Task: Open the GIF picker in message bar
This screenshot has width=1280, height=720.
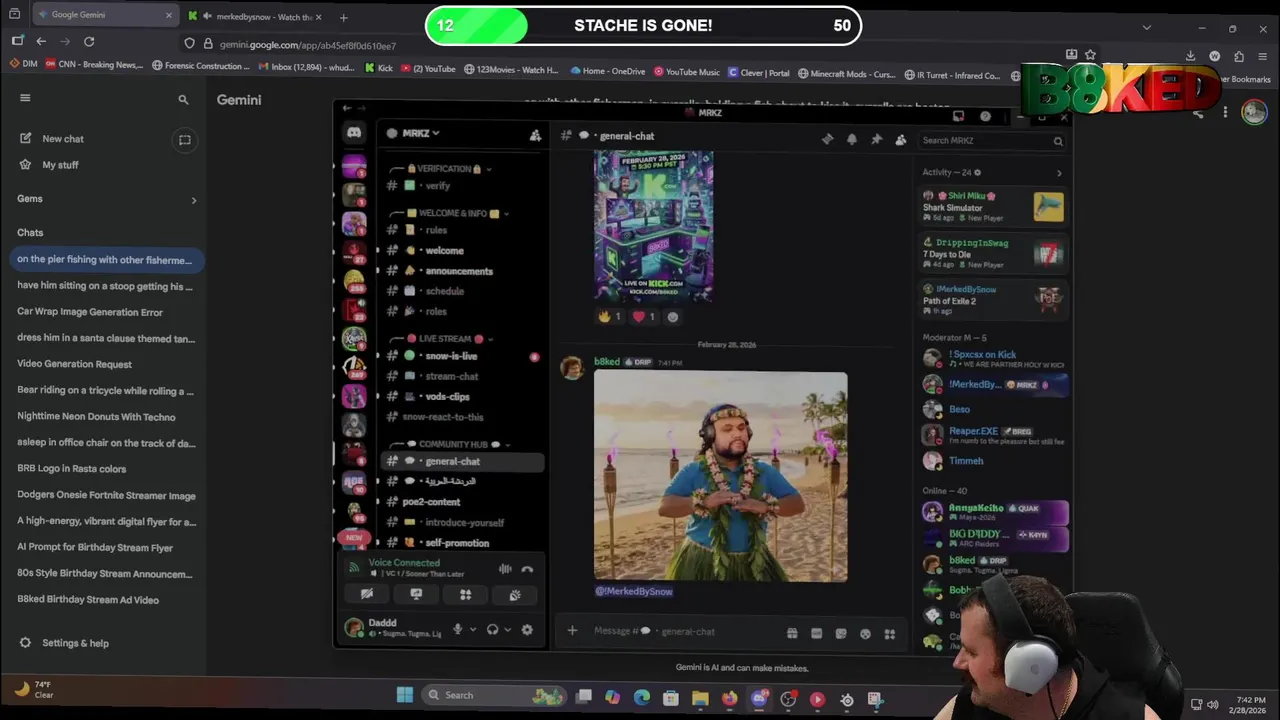Action: 816,633
